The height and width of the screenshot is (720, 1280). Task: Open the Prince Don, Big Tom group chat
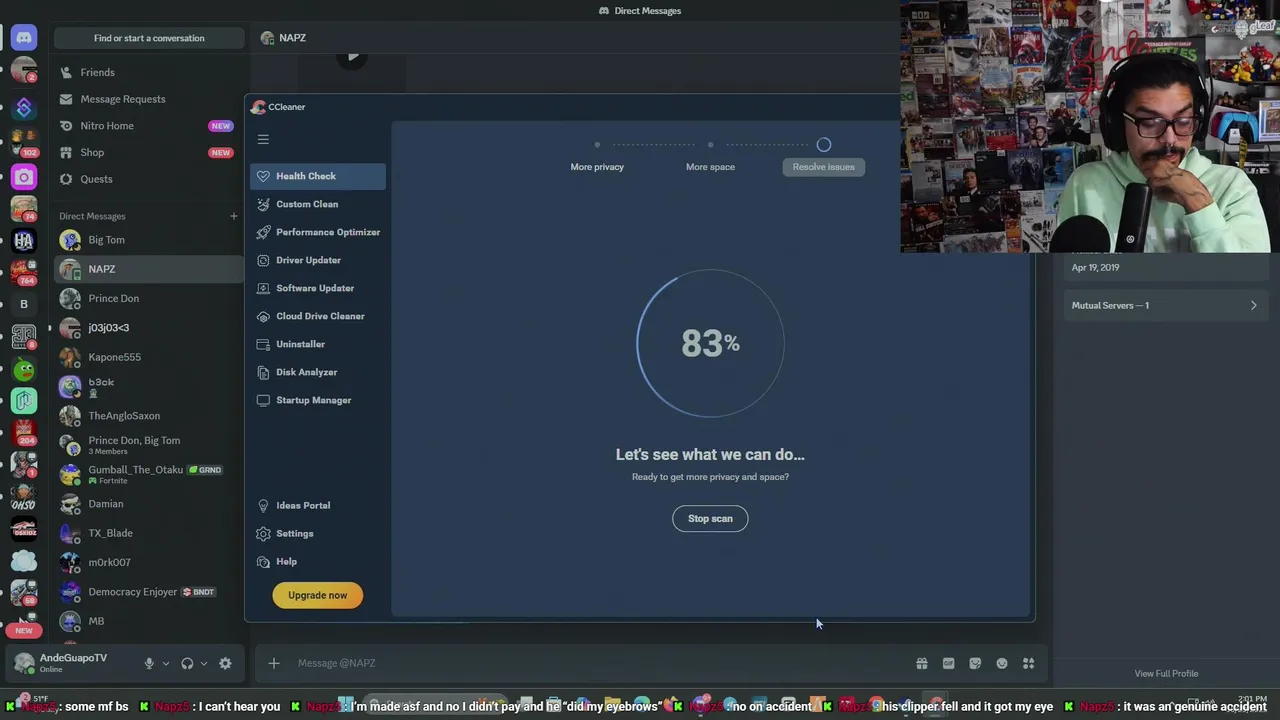tap(148, 445)
